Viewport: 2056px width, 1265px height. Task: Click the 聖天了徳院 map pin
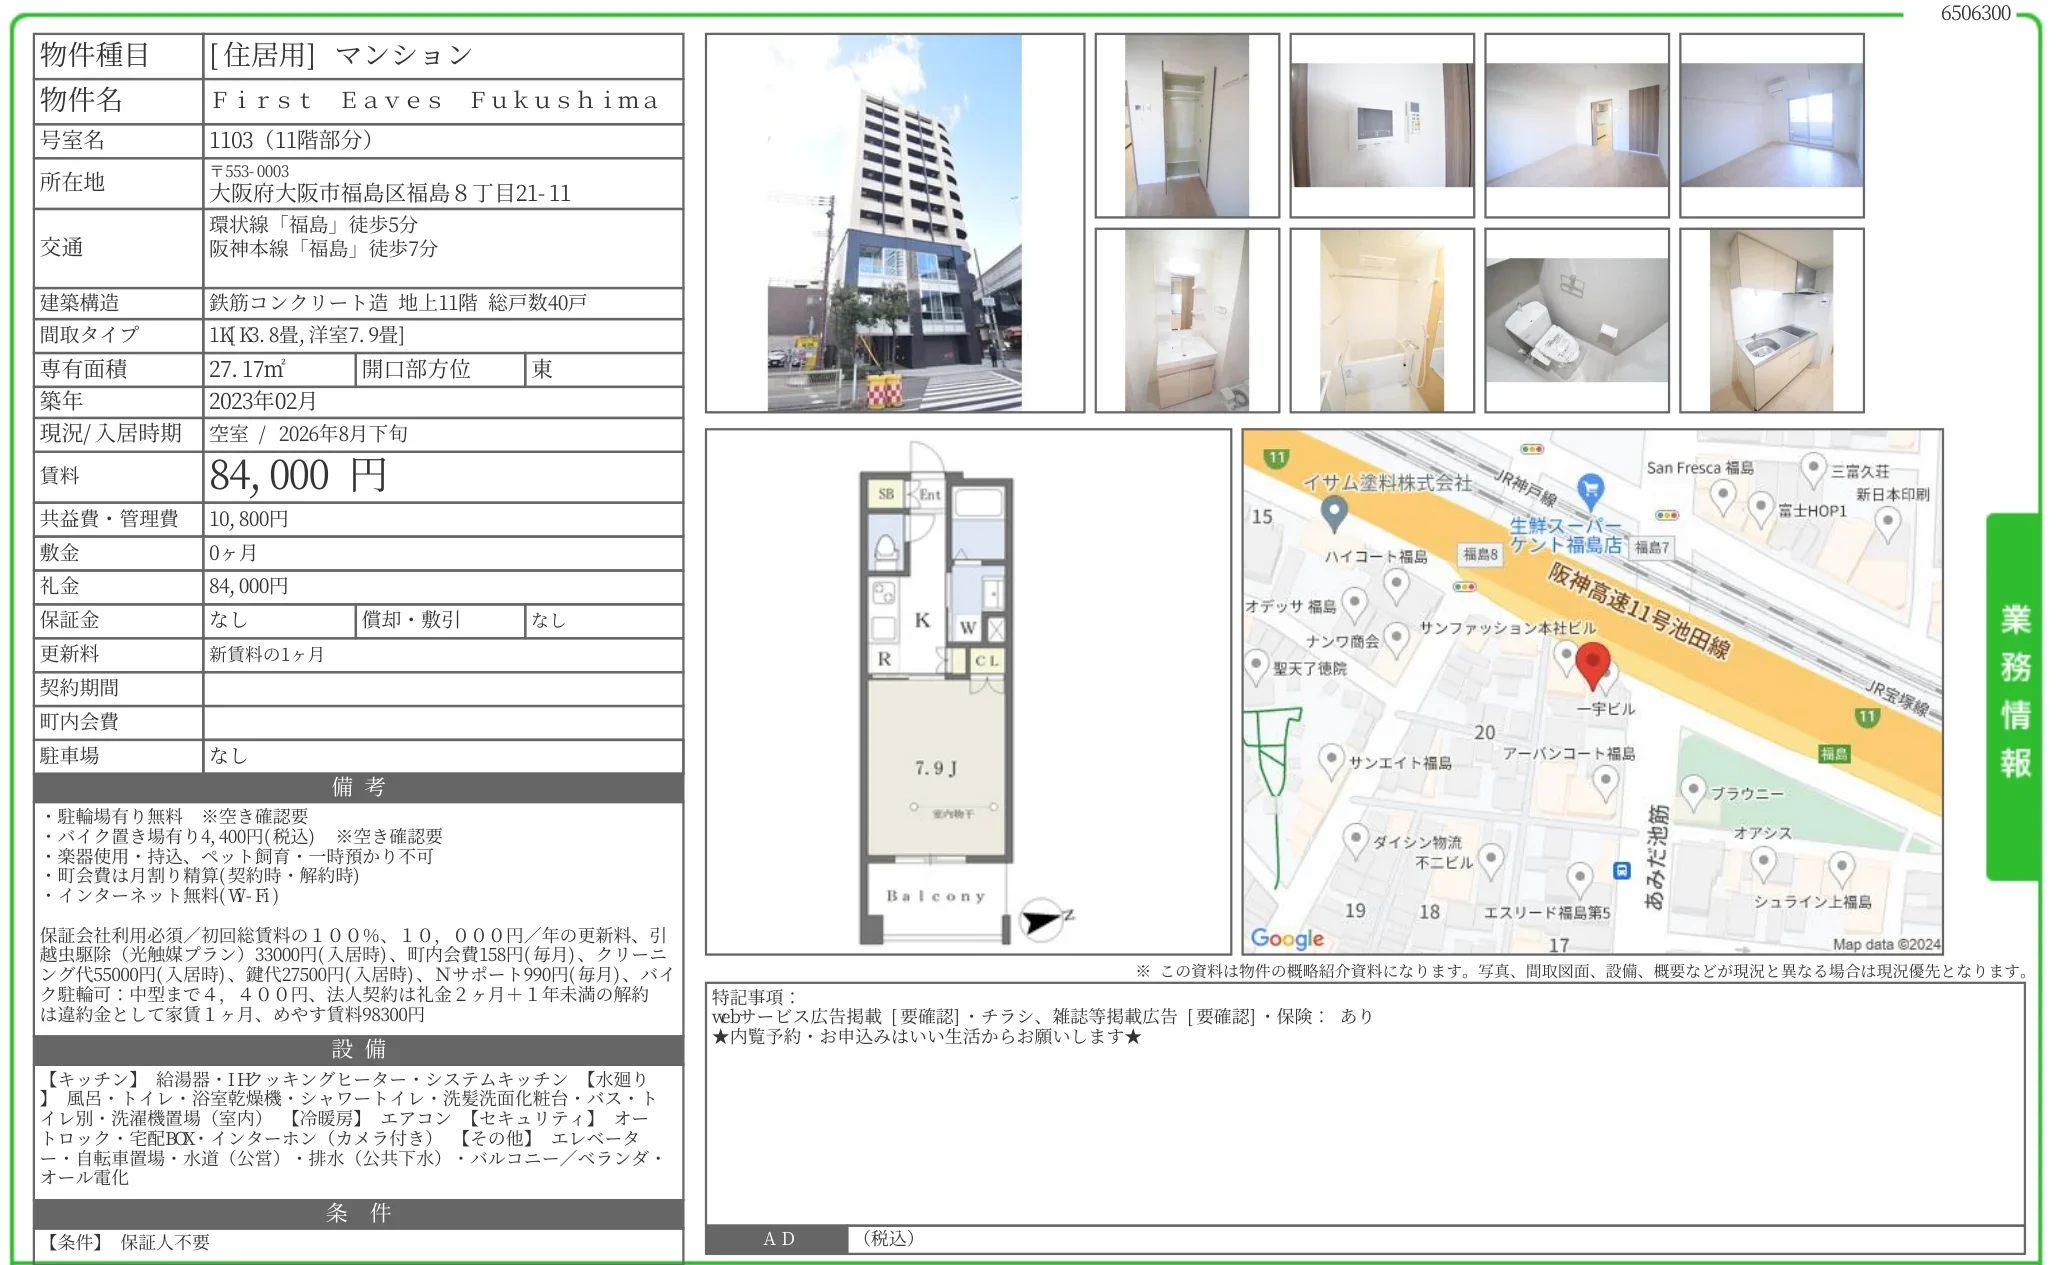1257,665
